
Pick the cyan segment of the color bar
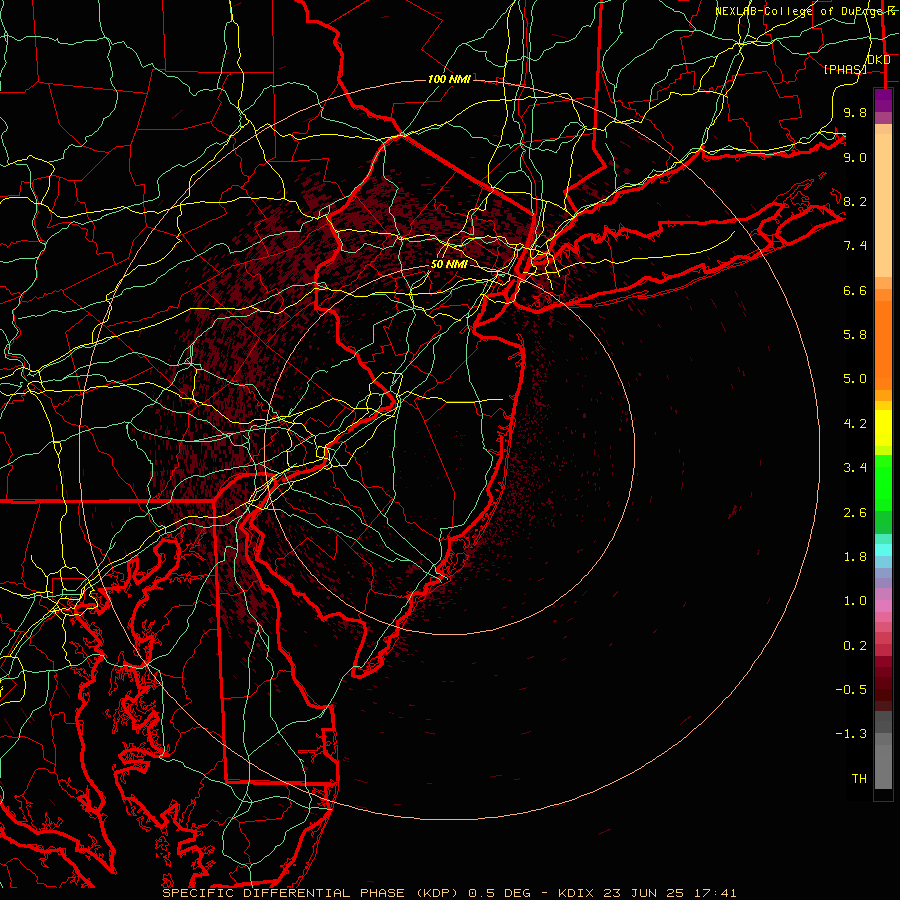click(883, 550)
